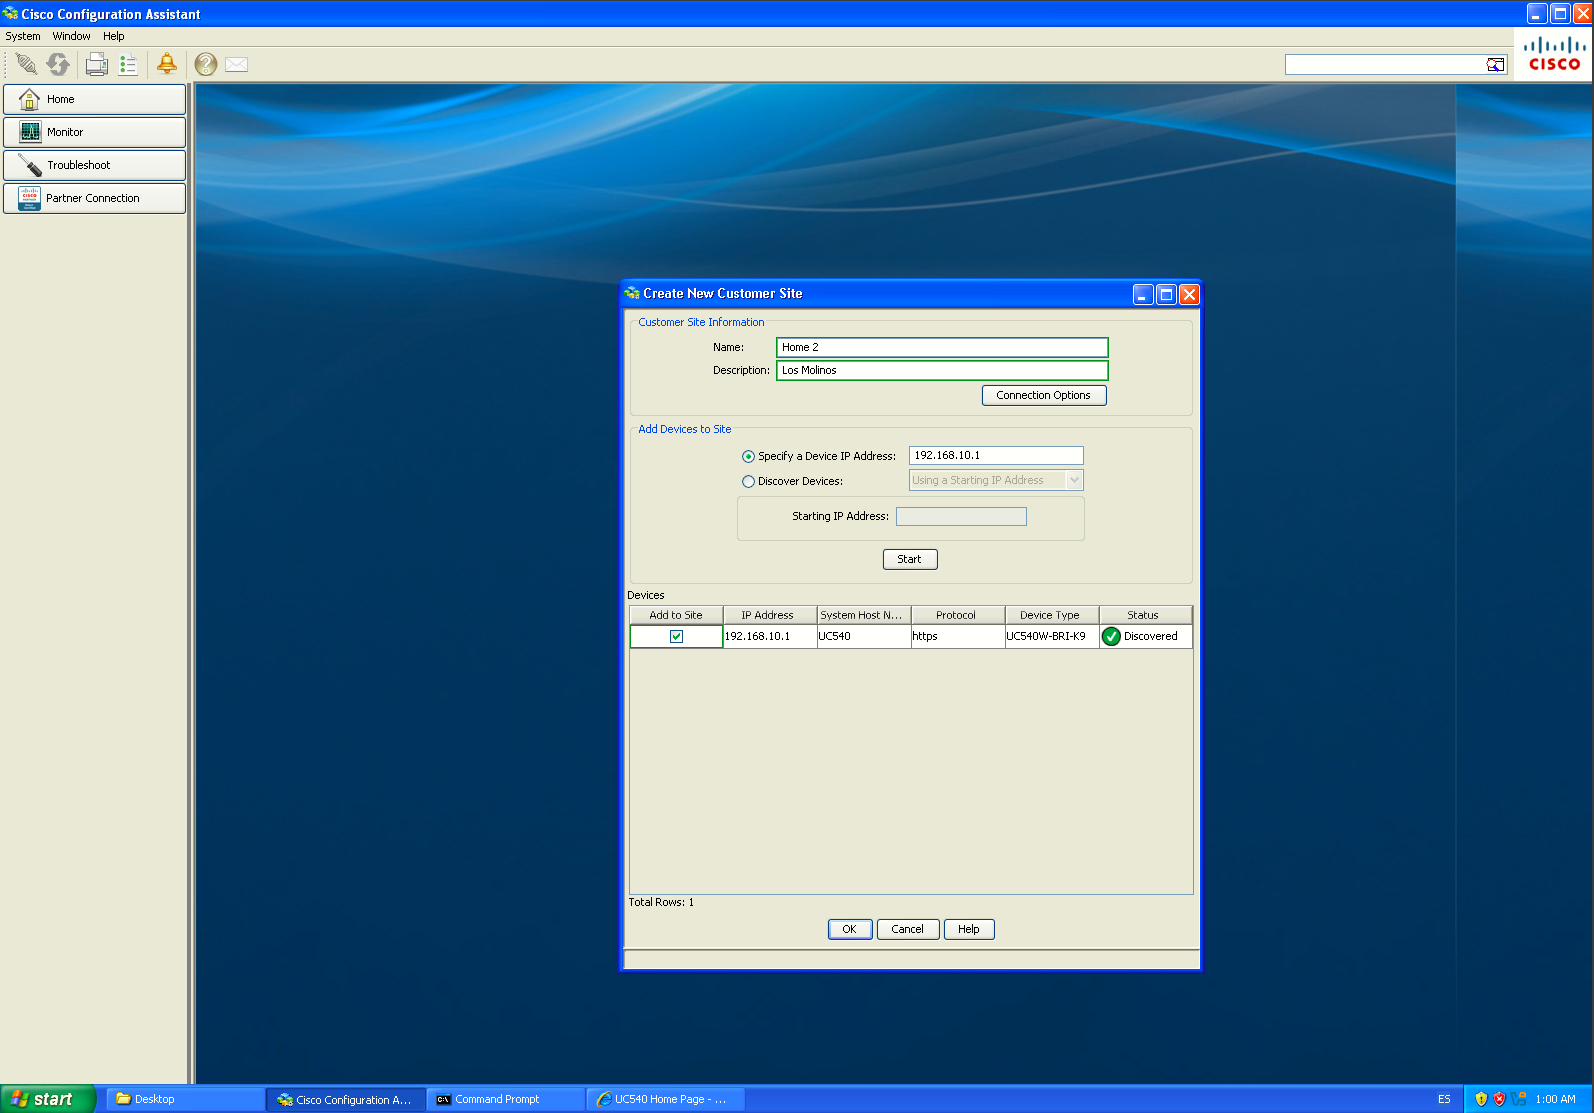1594x1113 pixels.
Task: Click the Cisco logo
Action: click(x=1554, y=54)
